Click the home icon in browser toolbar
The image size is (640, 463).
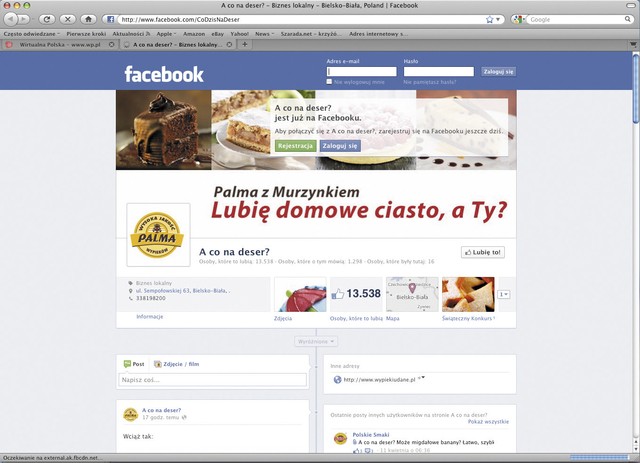click(89, 19)
